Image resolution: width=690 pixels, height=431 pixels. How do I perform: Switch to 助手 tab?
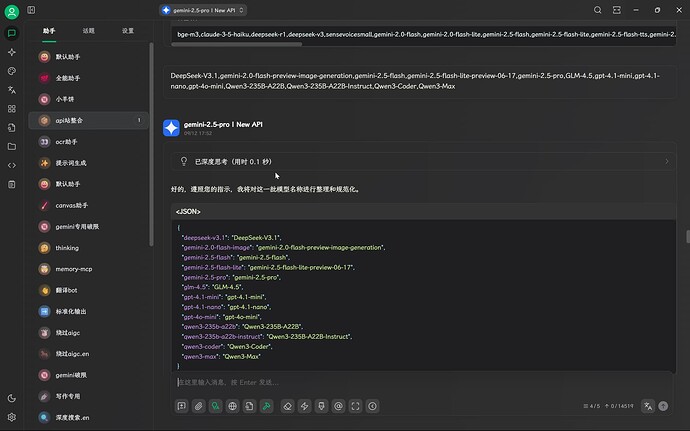coord(49,31)
